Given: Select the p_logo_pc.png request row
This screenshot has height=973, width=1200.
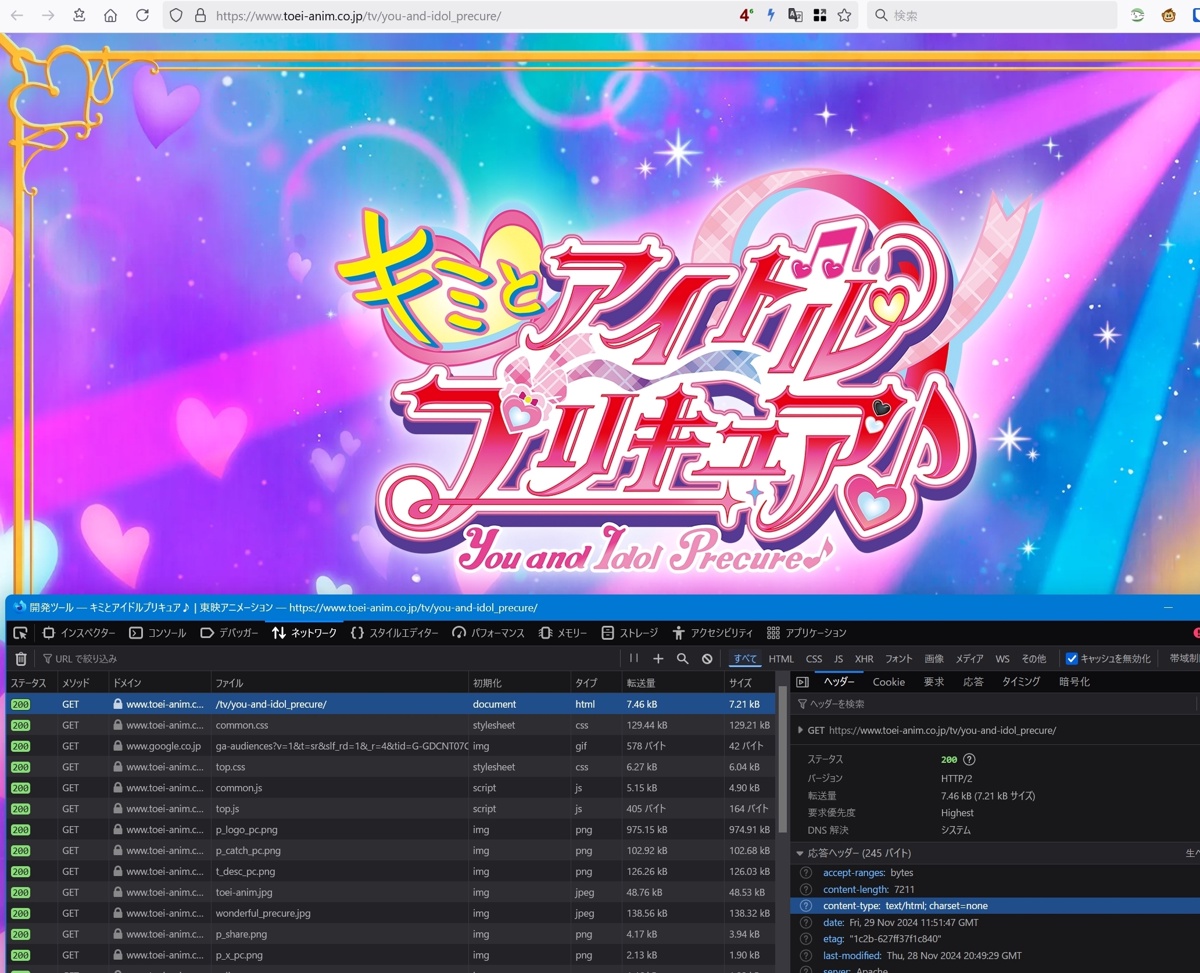Looking at the screenshot, I should (392, 829).
